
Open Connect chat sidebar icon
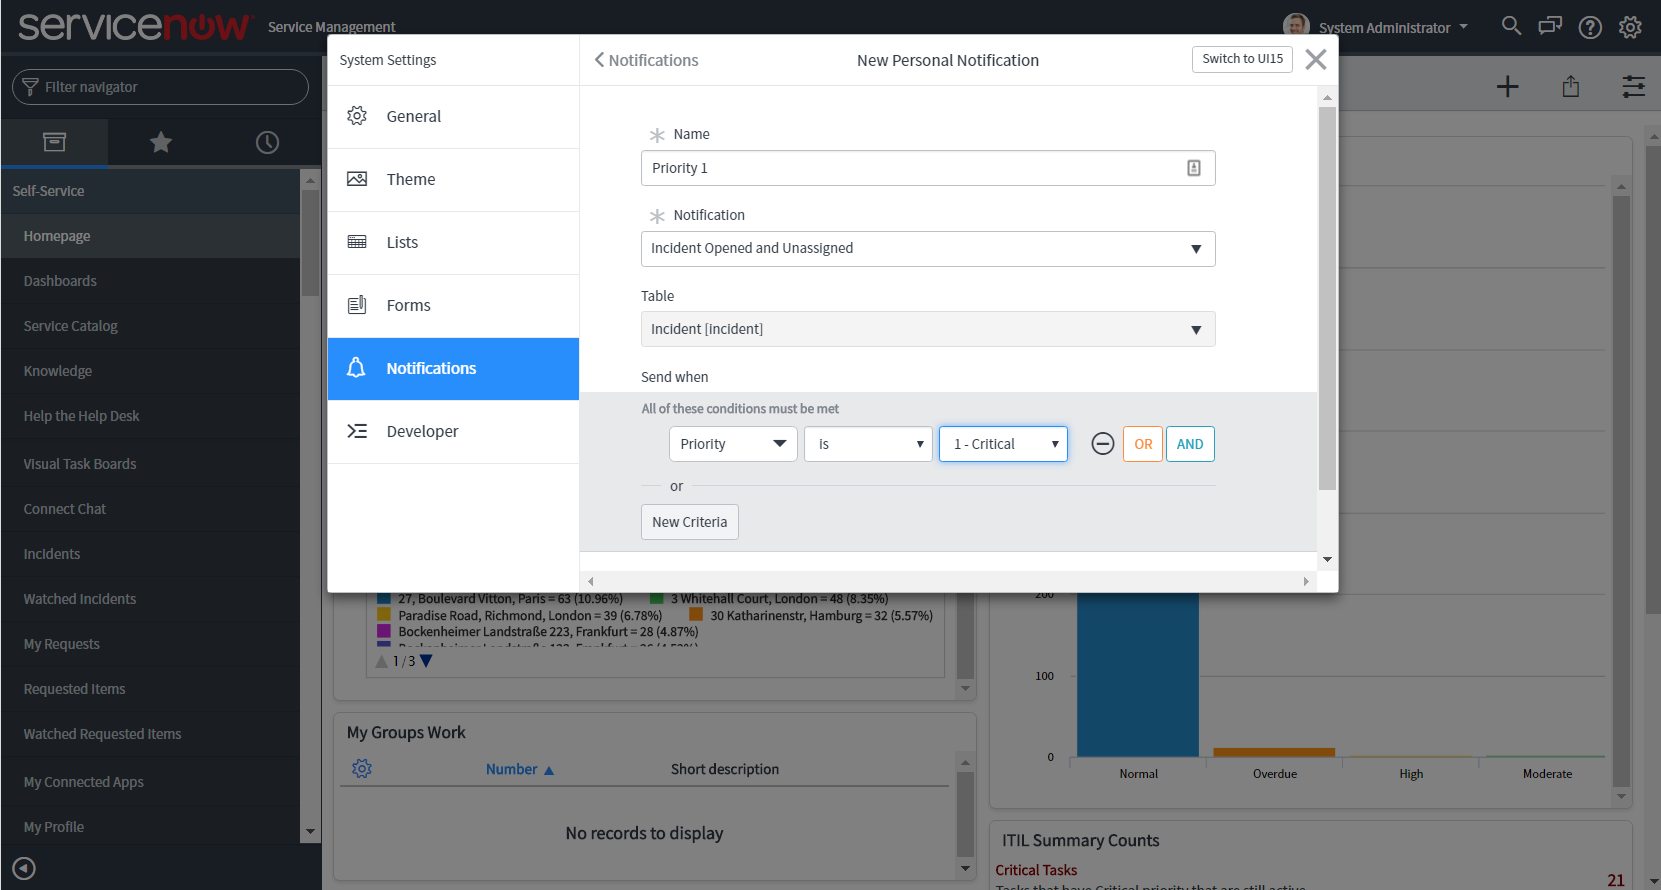[x=1550, y=26]
